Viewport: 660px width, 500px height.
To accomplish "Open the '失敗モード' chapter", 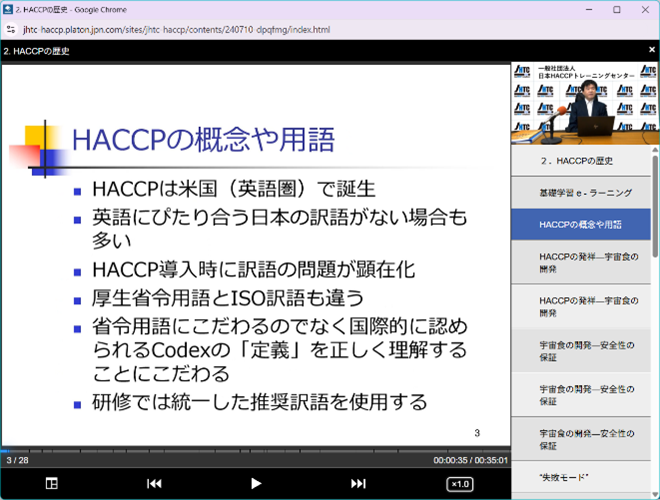I will point(581,477).
